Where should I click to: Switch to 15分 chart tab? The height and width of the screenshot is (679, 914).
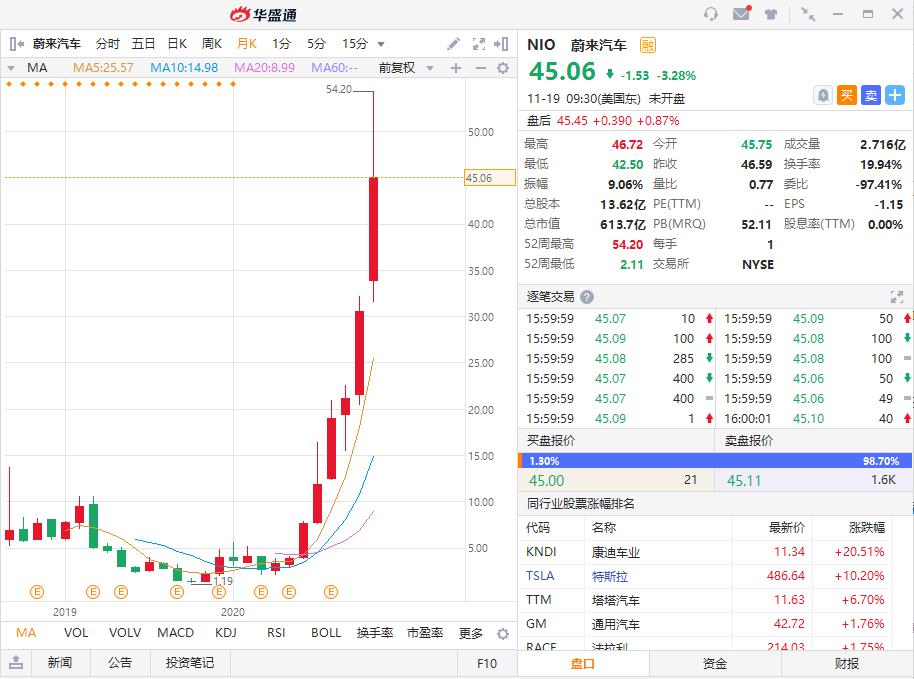tap(354, 44)
